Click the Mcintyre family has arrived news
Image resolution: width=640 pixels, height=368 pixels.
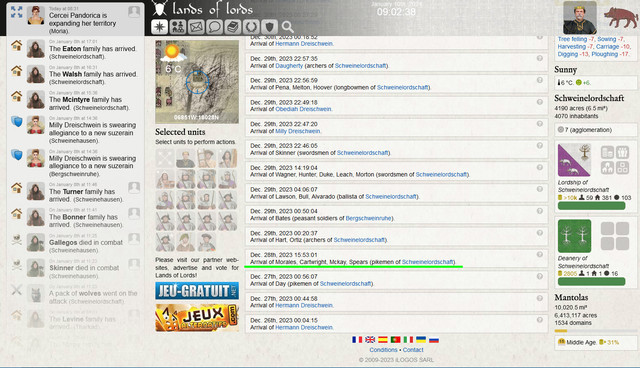76,100
